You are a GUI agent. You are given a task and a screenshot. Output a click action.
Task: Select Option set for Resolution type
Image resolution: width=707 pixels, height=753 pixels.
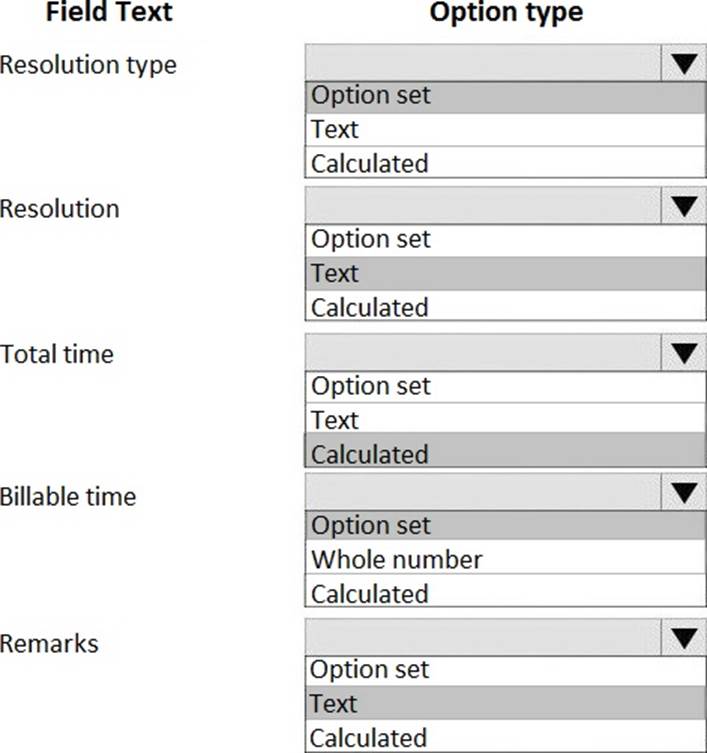point(506,97)
